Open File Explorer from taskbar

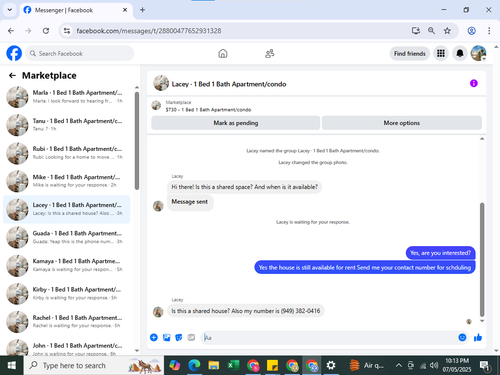click(213, 365)
